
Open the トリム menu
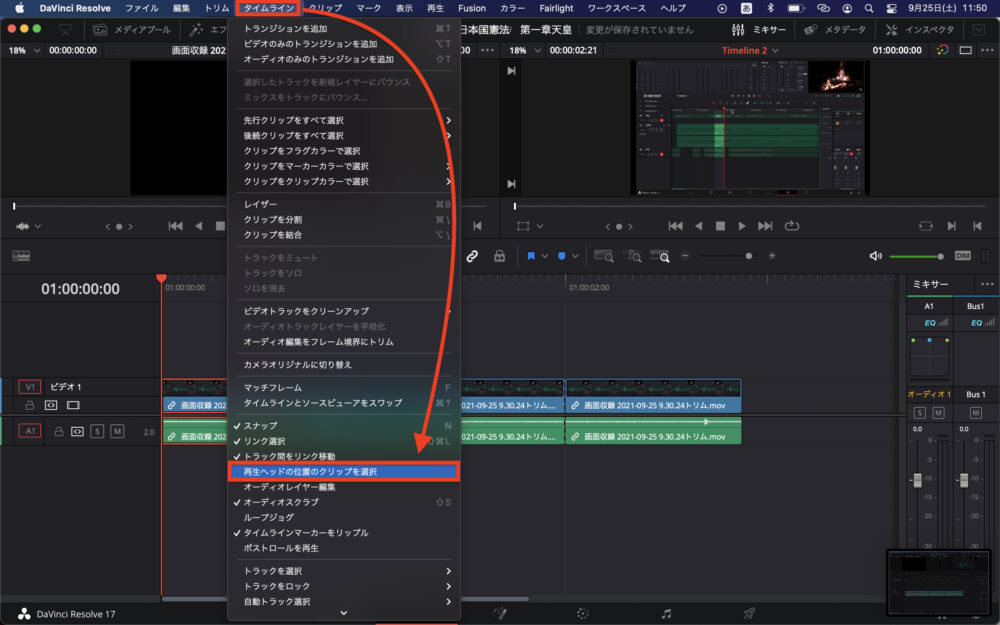point(217,8)
